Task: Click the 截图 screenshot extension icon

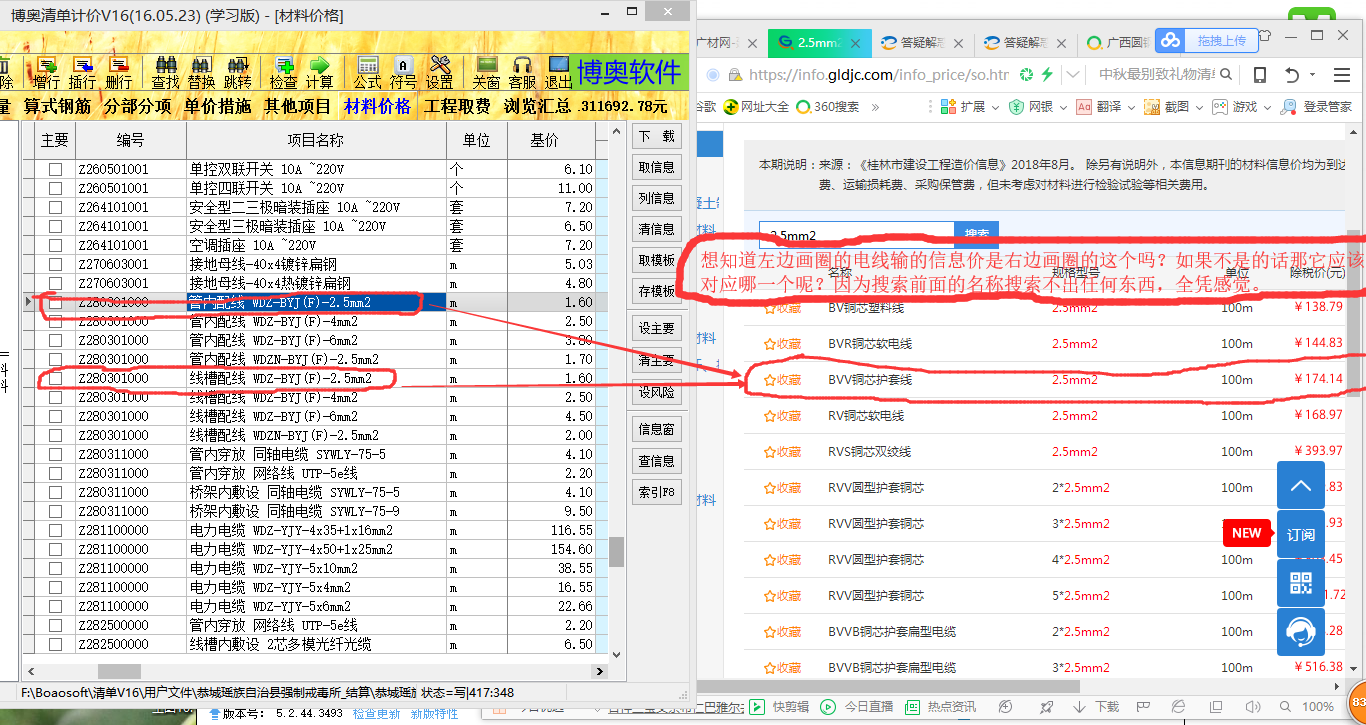Action: 1151,106
